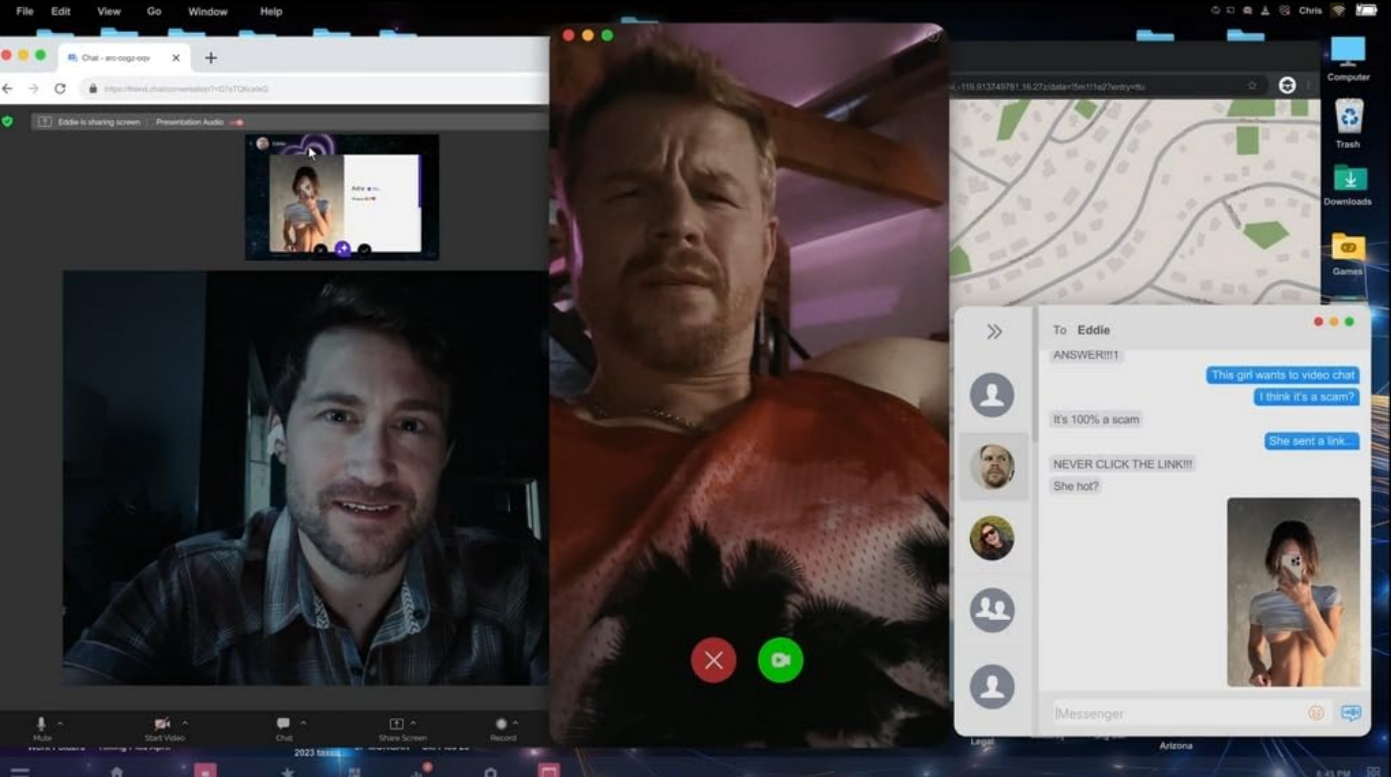Select the Chat browser tab
The height and width of the screenshot is (777, 1391).
115,58
